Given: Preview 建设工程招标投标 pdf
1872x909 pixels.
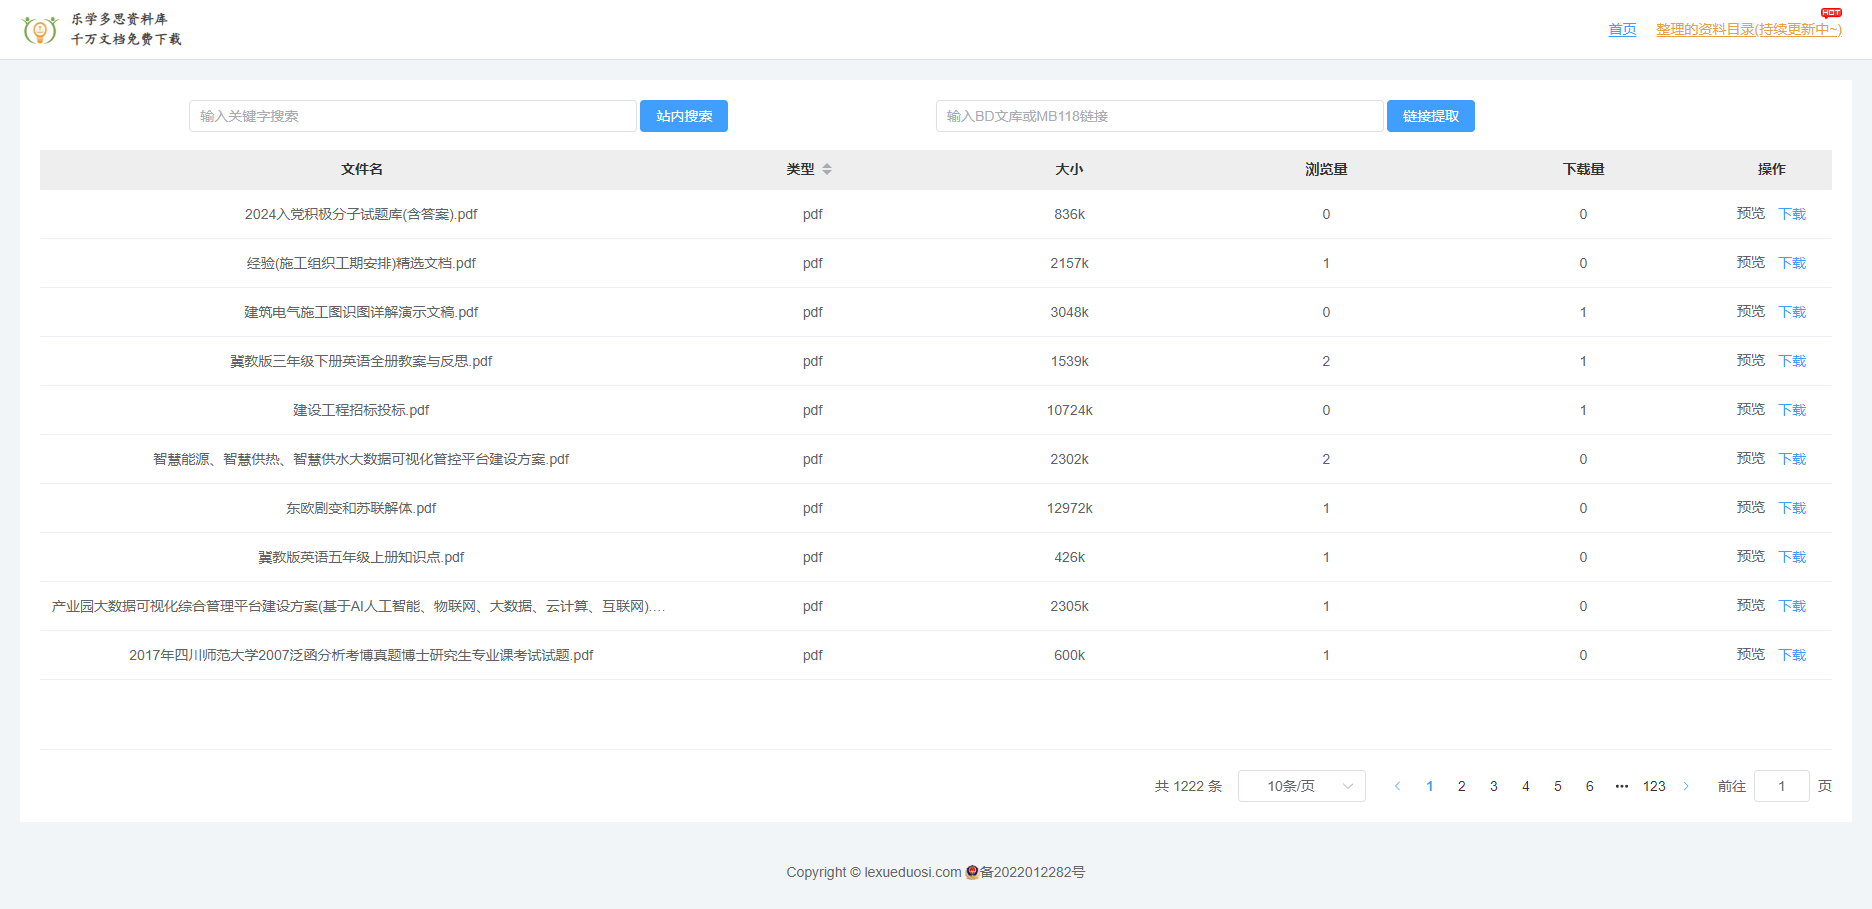Looking at the screenshot, I should pos(1750,410).
